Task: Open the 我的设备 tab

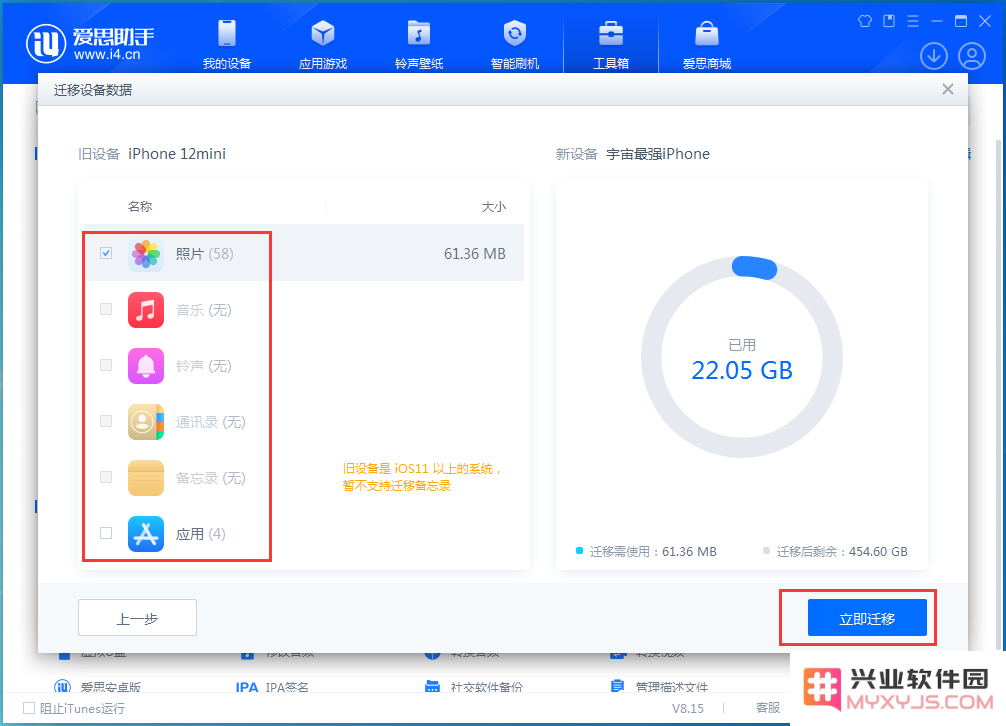Action: 226,44
